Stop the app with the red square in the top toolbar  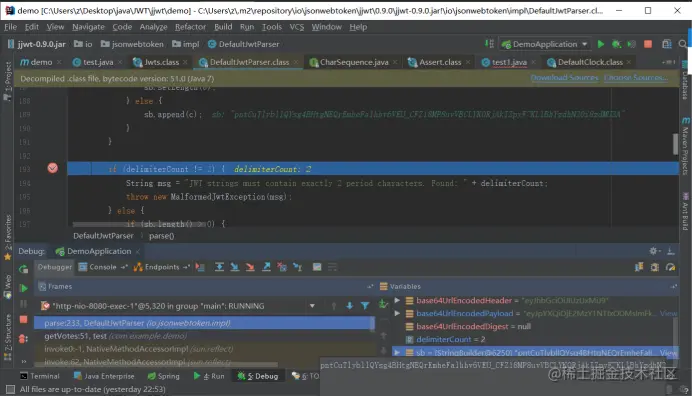(x=648, y=44)
